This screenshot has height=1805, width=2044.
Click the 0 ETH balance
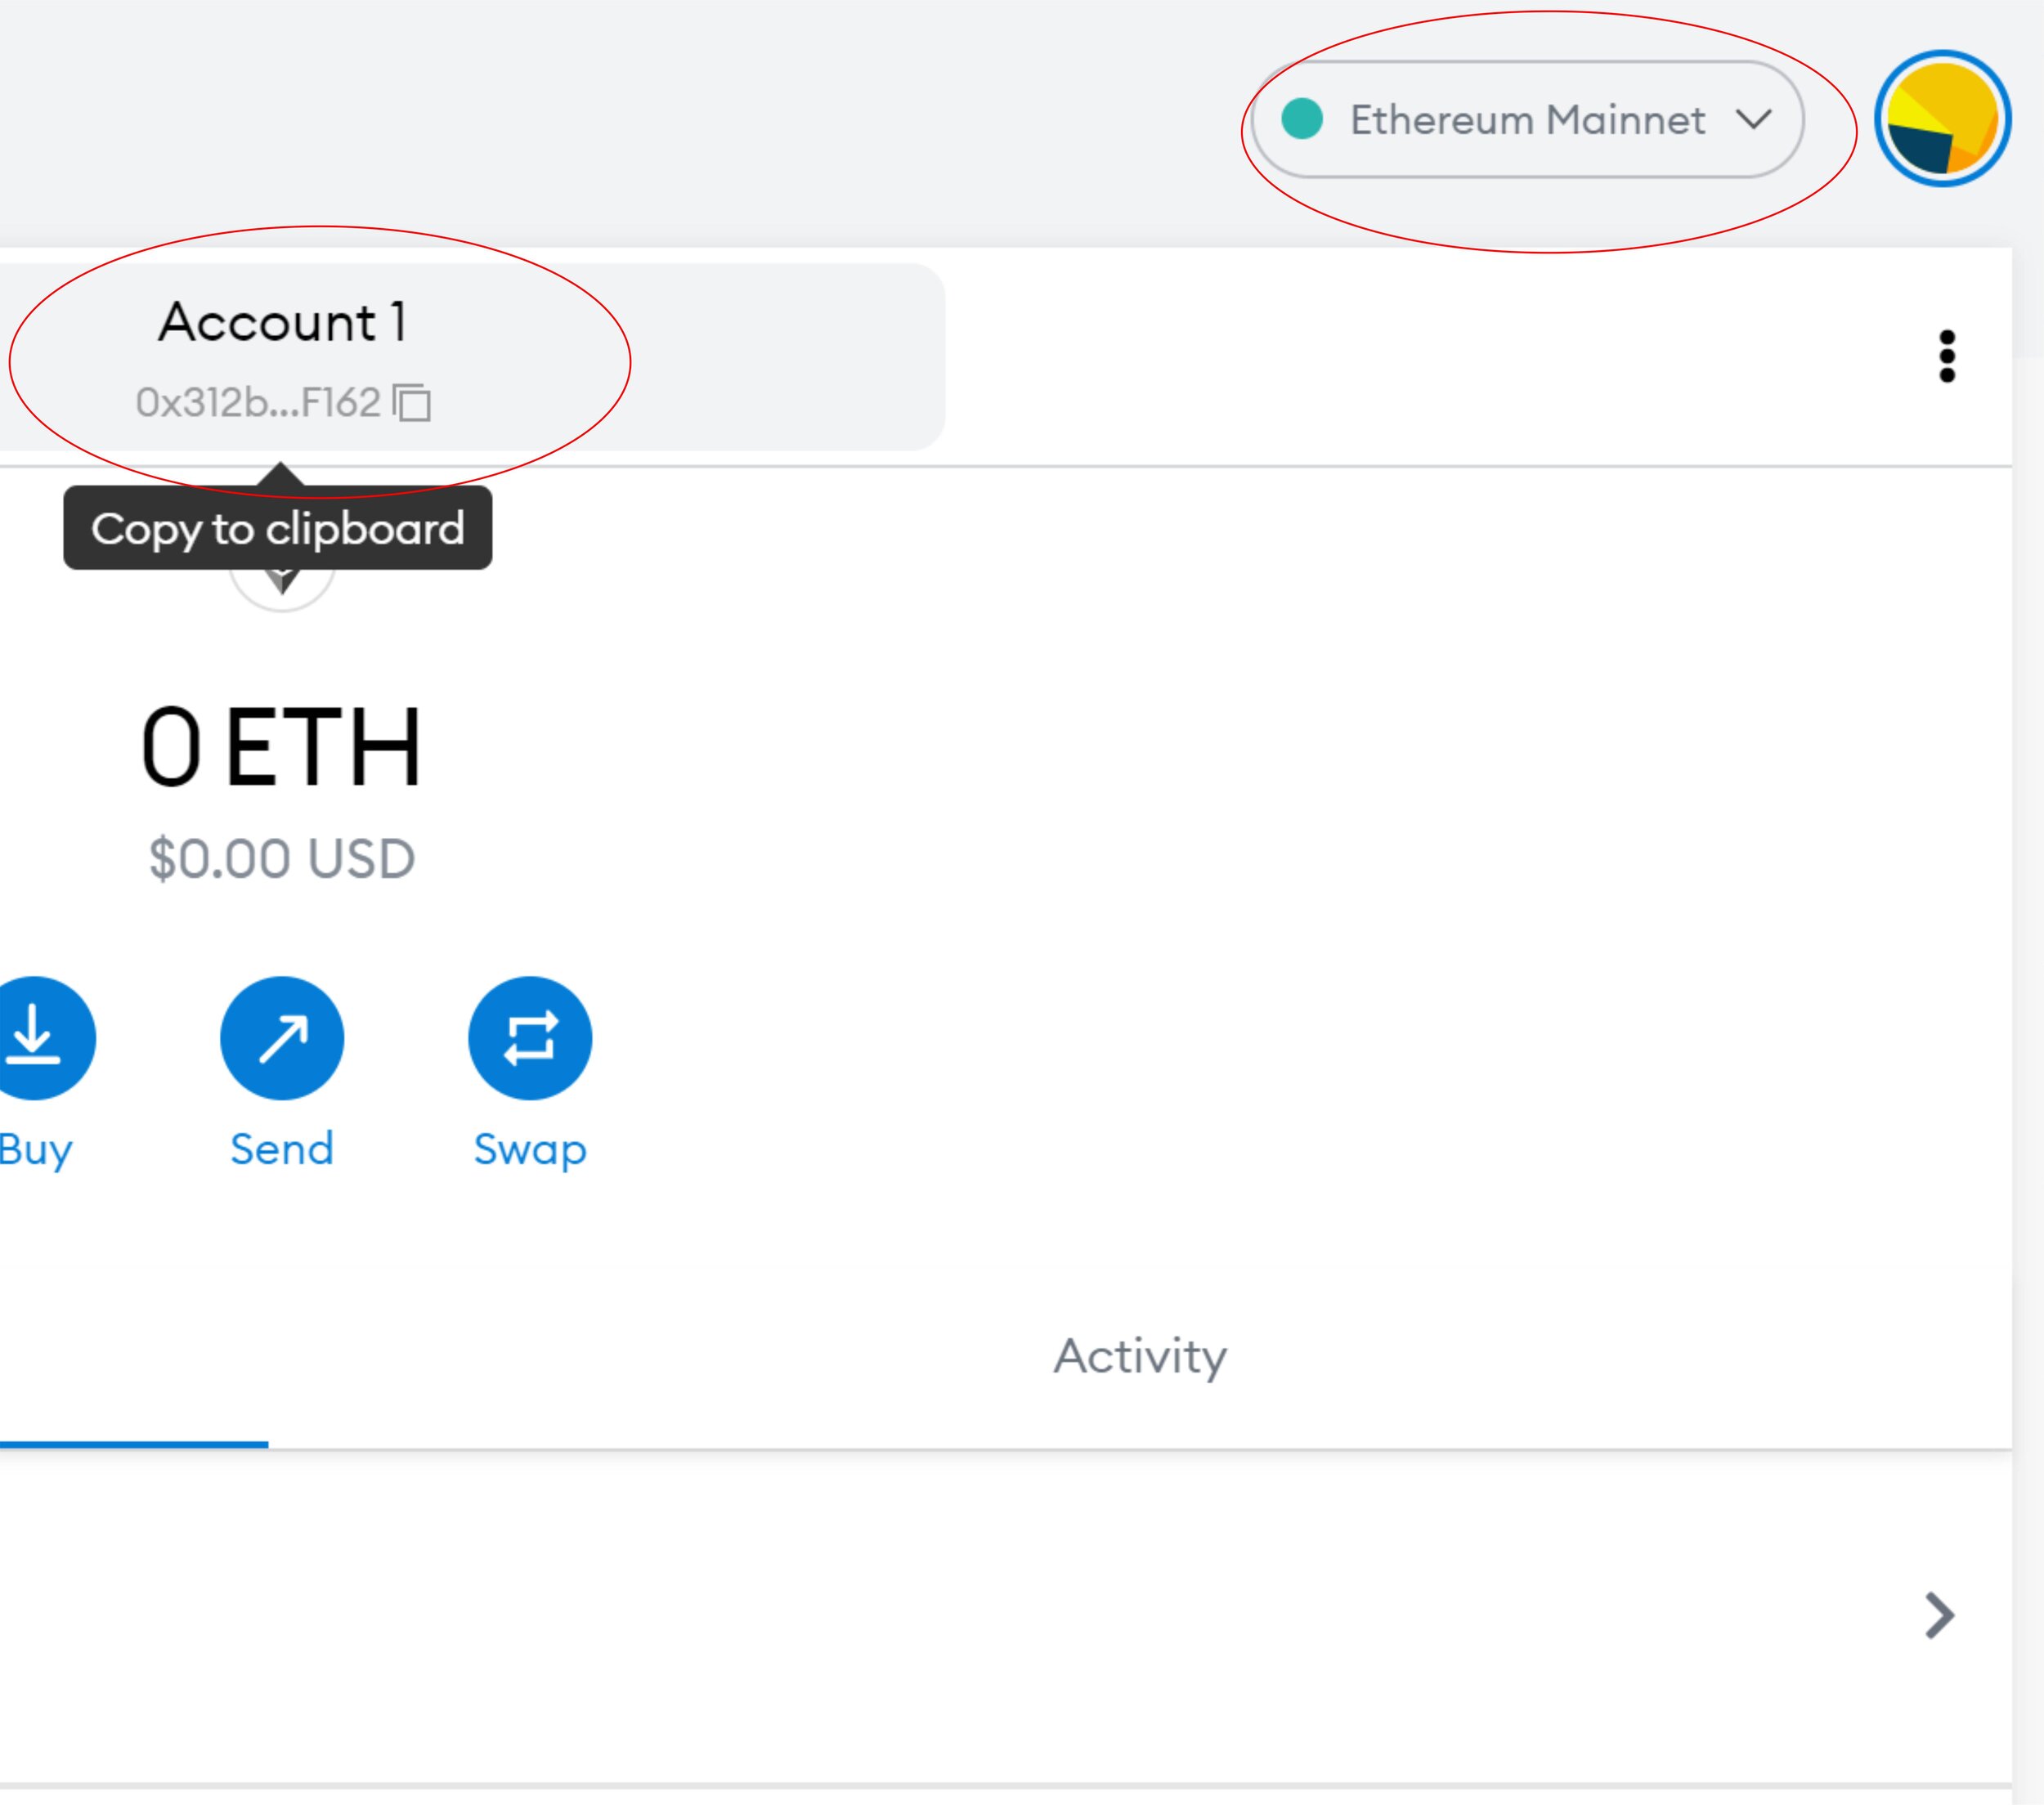click(282, 746)
